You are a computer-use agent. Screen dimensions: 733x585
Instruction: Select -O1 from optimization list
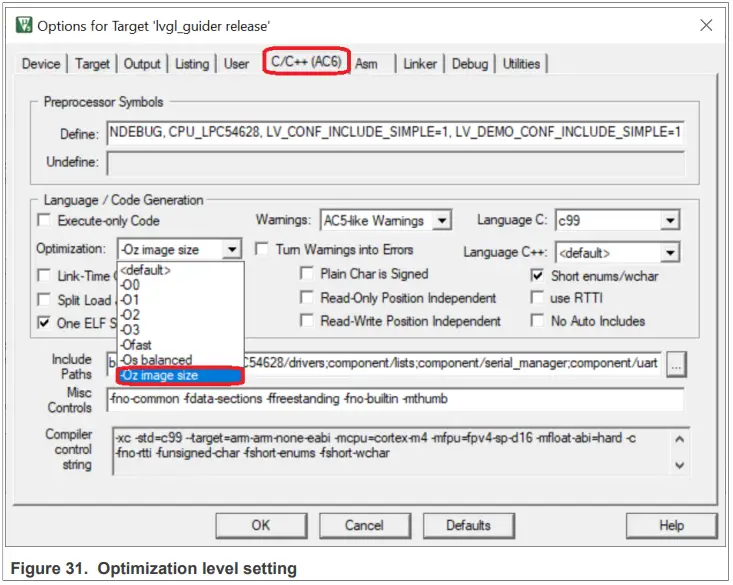coord(180,300)
